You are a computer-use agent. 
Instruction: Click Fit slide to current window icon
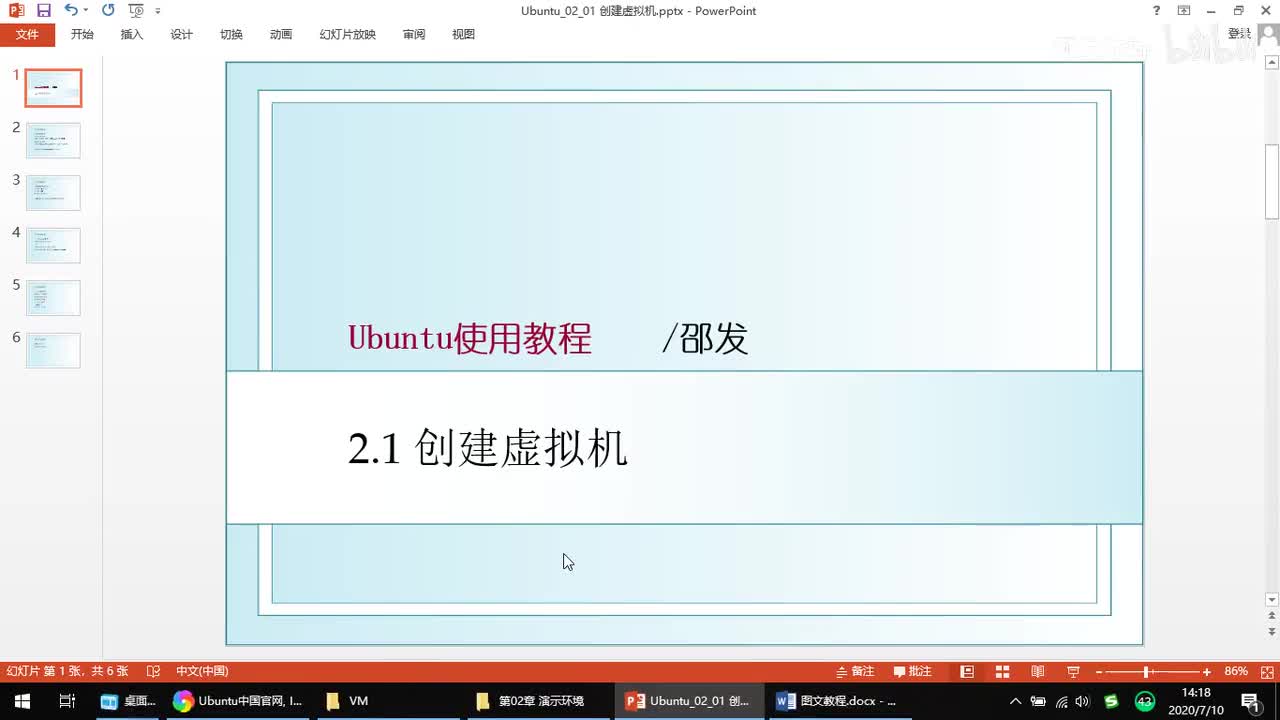pos(1266,671)
